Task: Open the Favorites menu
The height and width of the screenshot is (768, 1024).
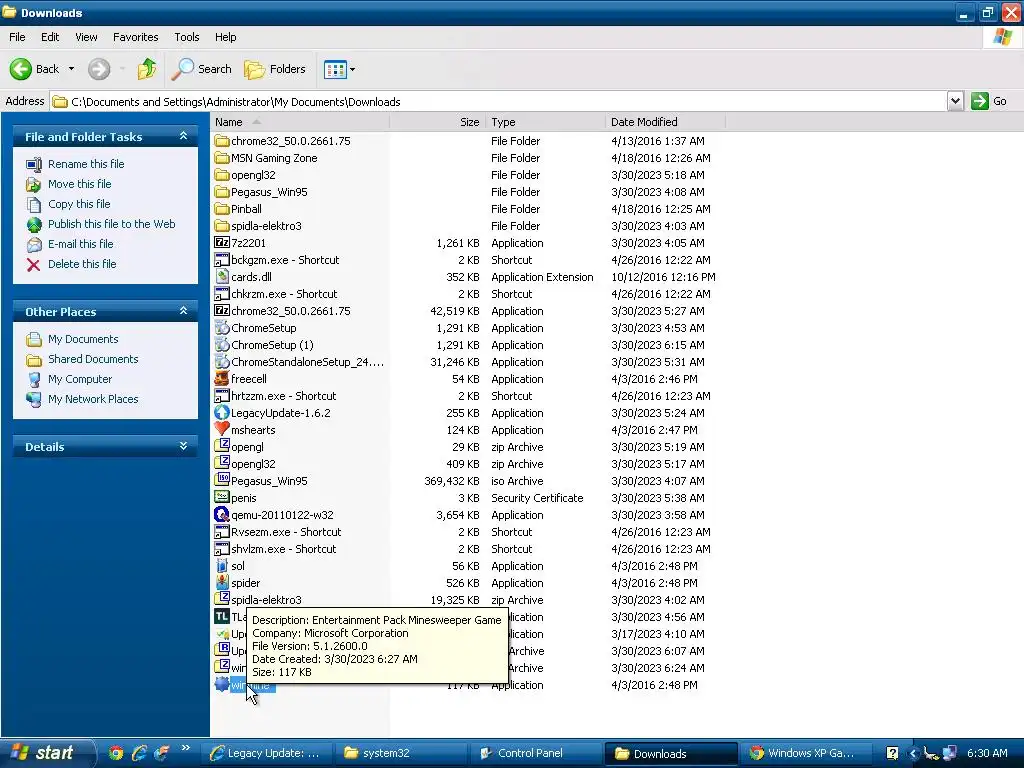Action: (135, 37)
